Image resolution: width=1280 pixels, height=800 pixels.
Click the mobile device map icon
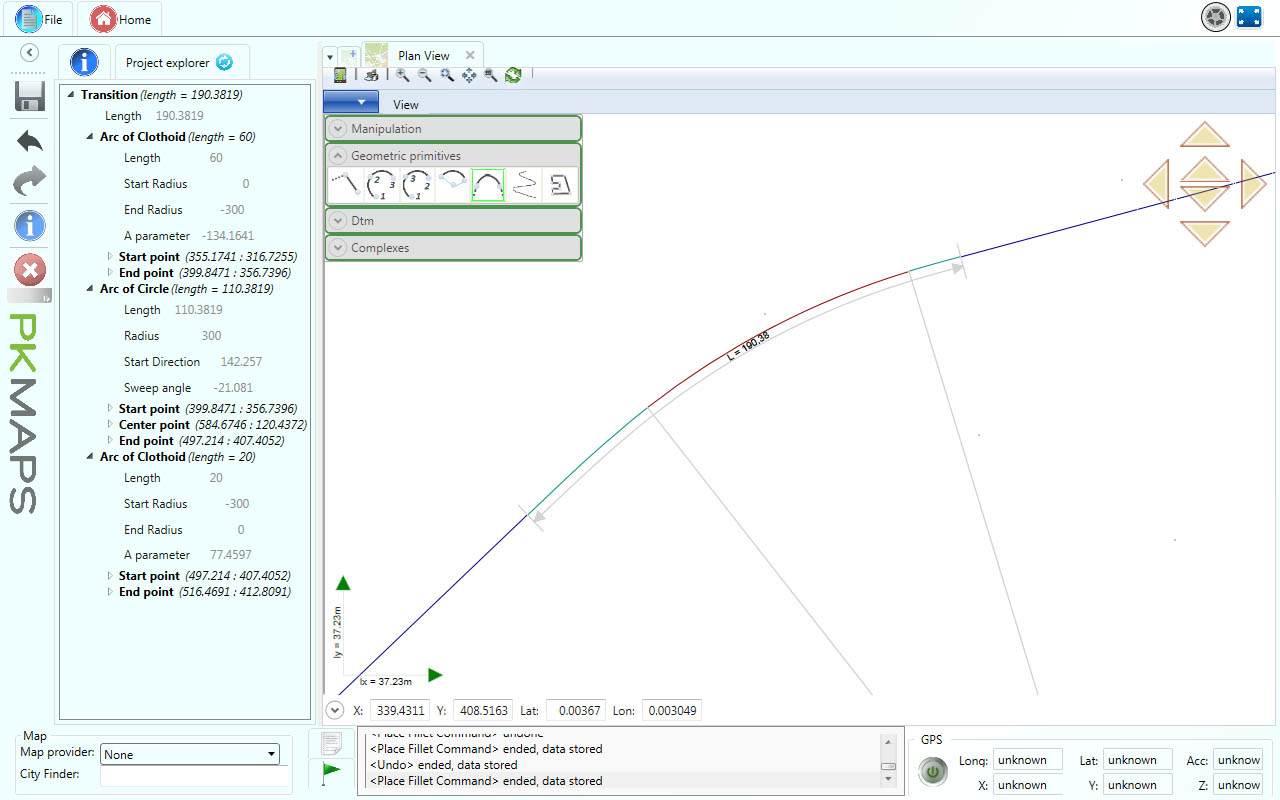[340, 75]
